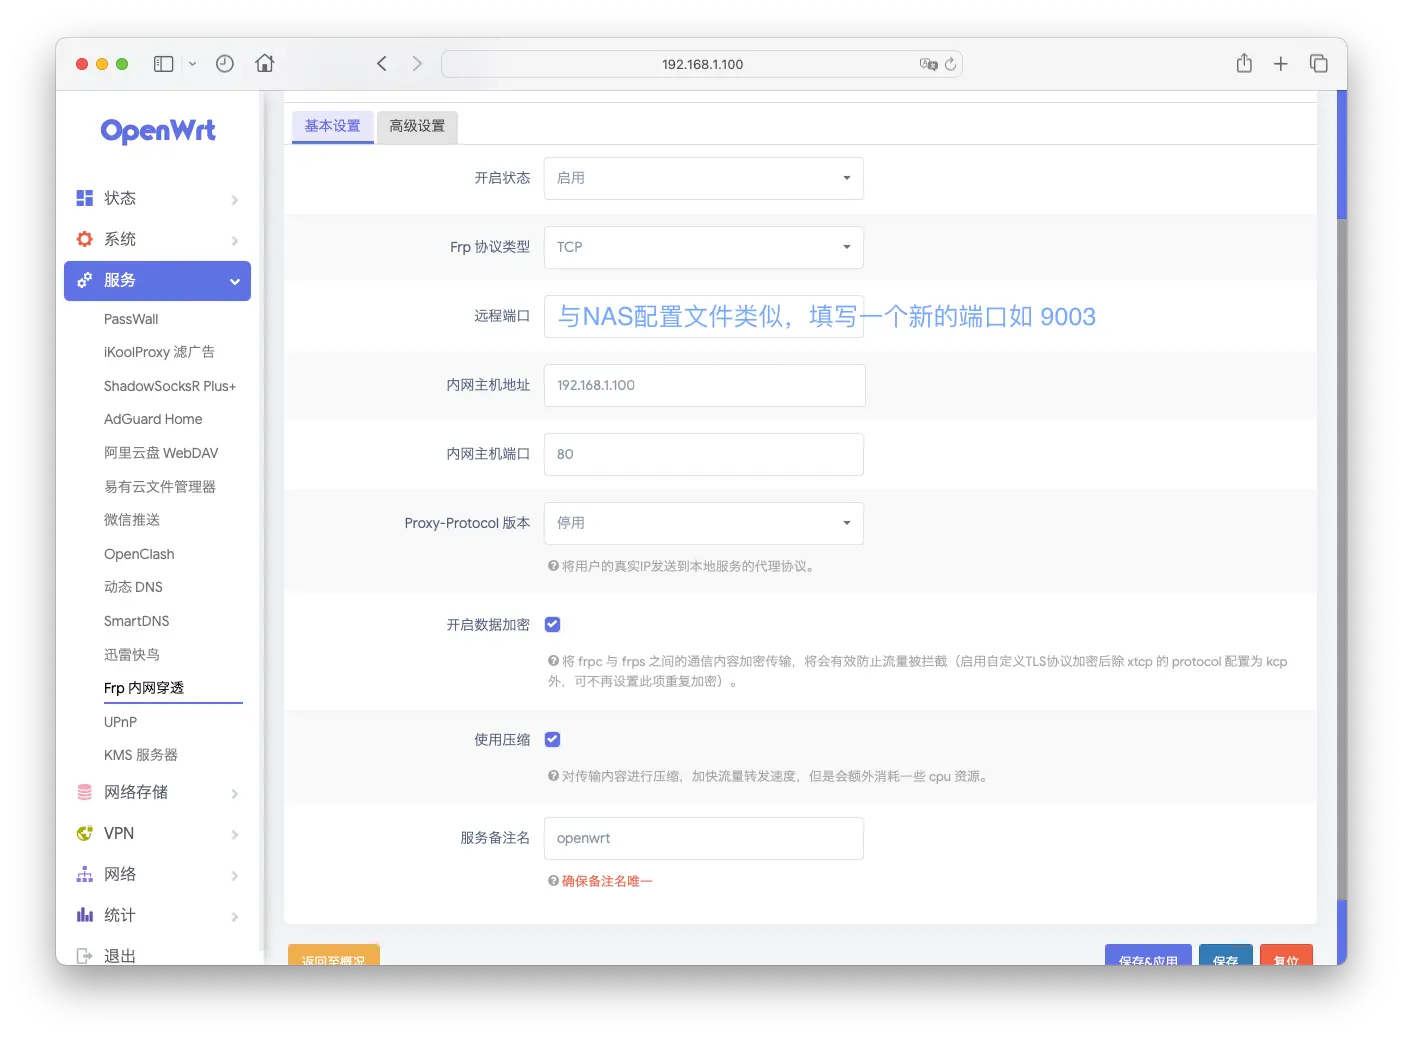Image resolution: width=1403 pixels, height=1039 pixels.
Task: Open a new tab with plus icon
Action: pos(1280,64)
